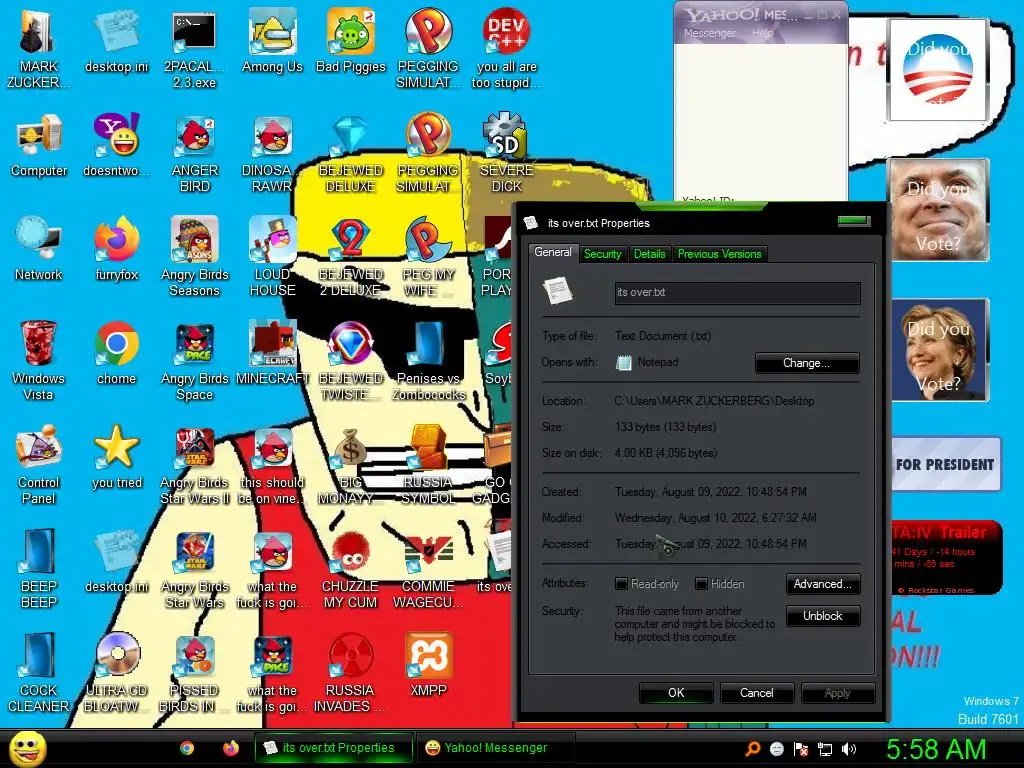Click the Unblock button
The image size is (1024, 768).
pos(822,616)
